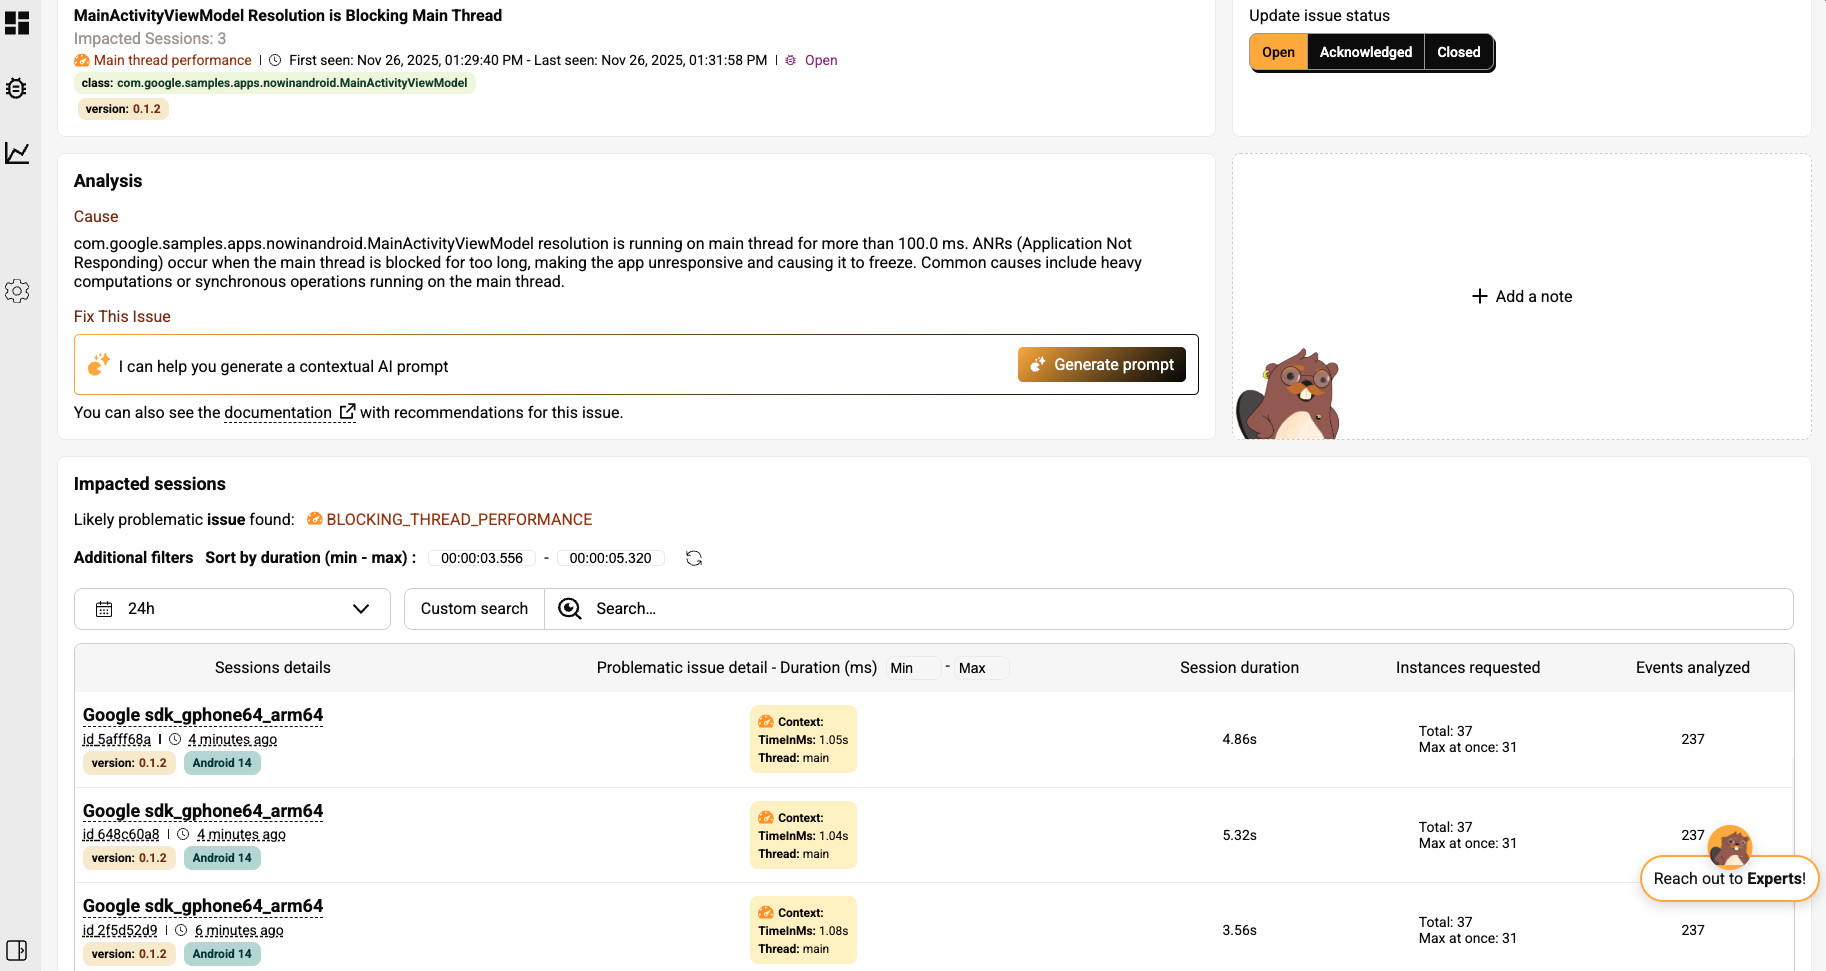Click the search magnifier icon

(x=570, y=609)
